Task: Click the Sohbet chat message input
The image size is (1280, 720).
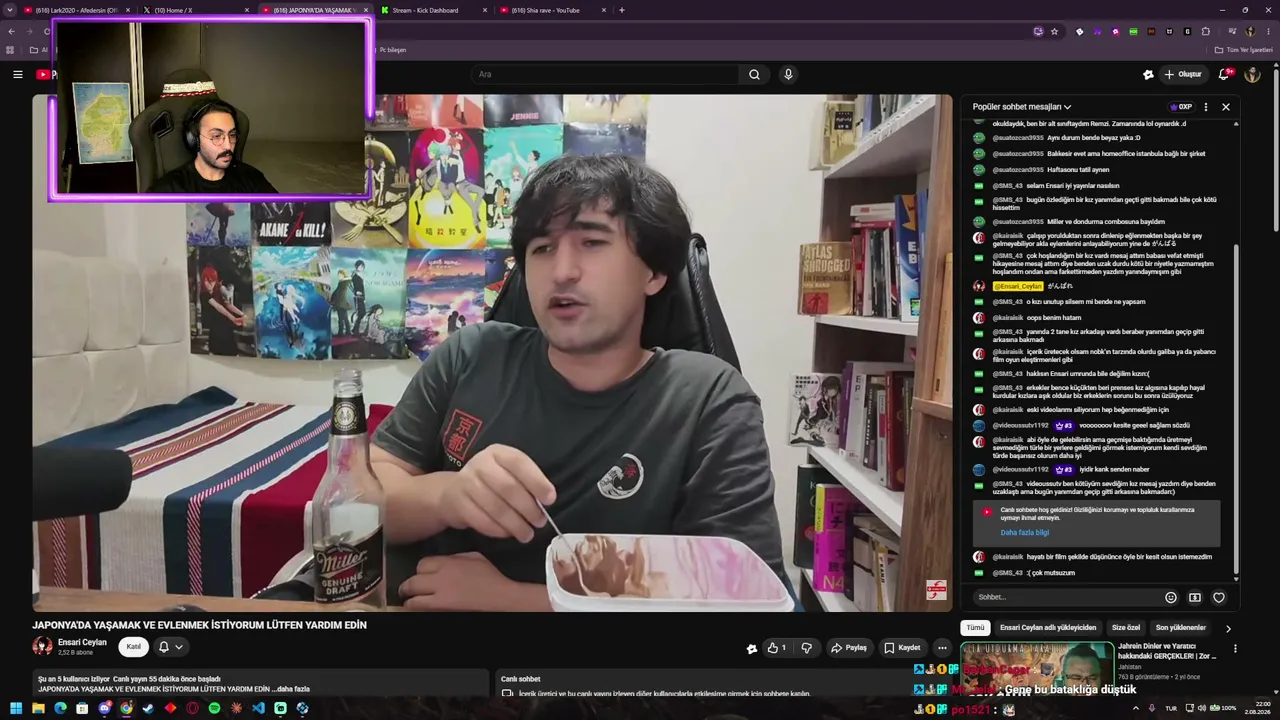Action: click(x=1066, y=597)
